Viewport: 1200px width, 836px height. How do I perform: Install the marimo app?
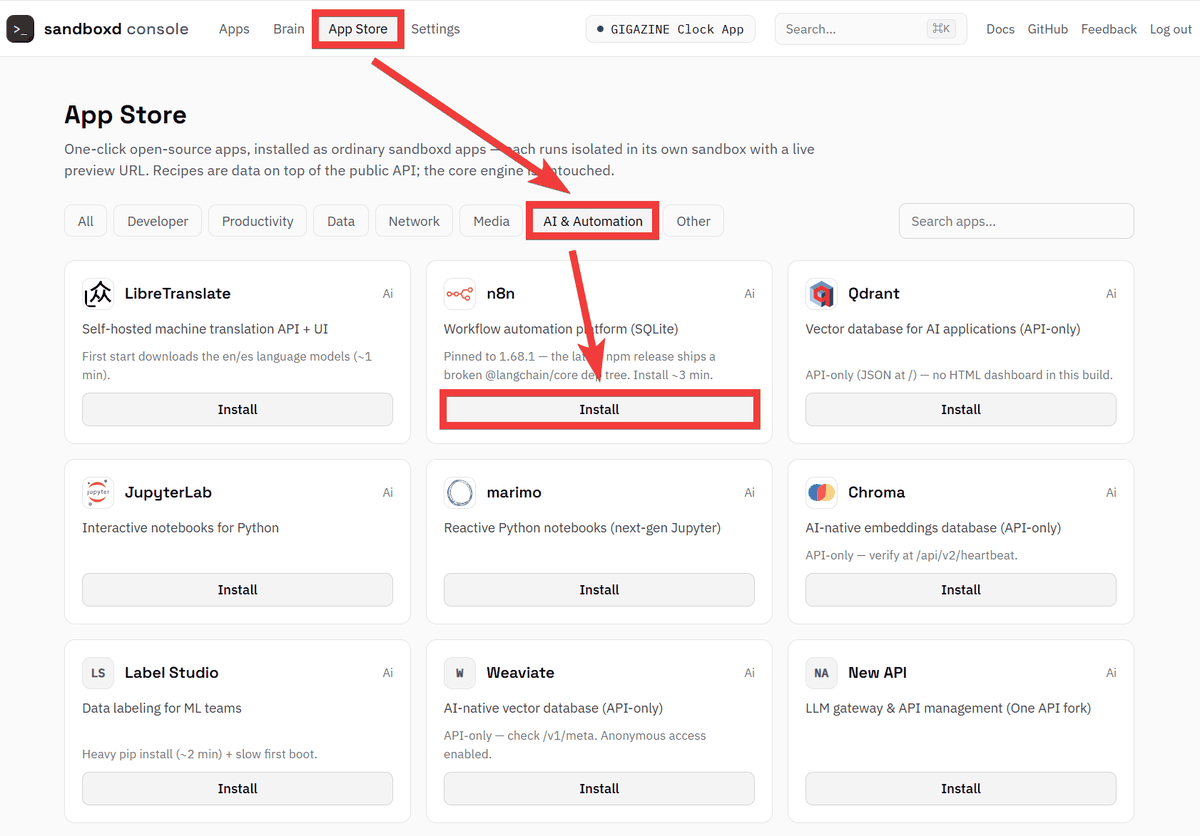tap(599, 590)
